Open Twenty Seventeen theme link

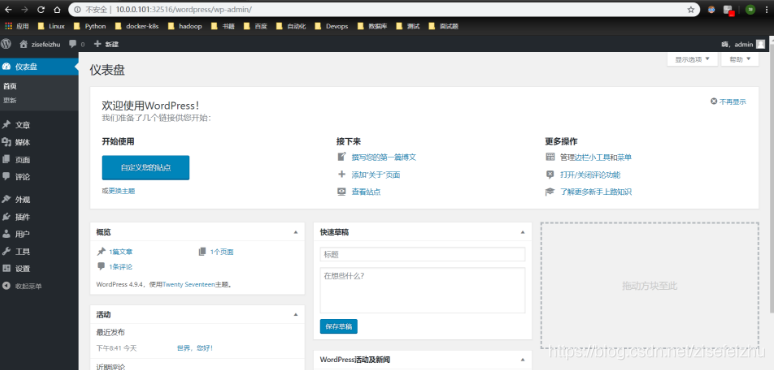coord(189,285)
